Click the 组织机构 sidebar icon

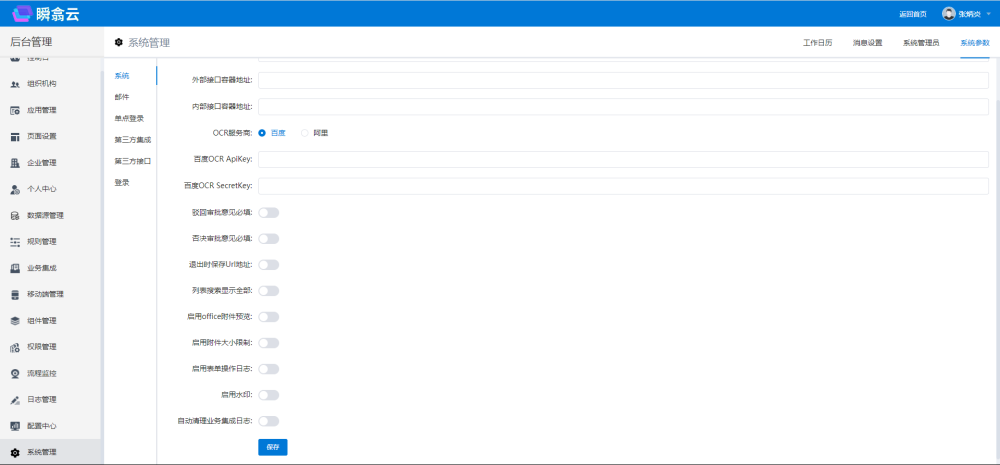click(x=15, y=84)
